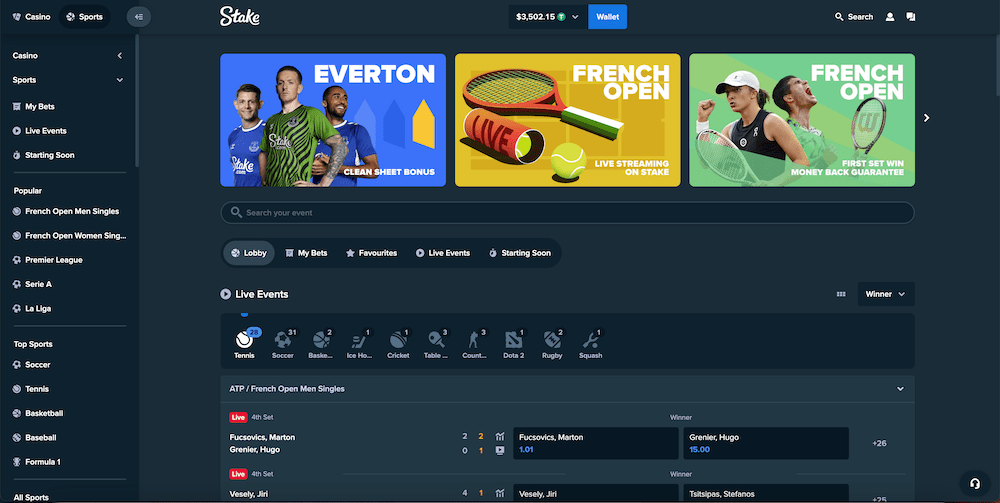Select Ice Hockey live sport icon
This screenshot has width=1000, height=503.
[360, 344]
